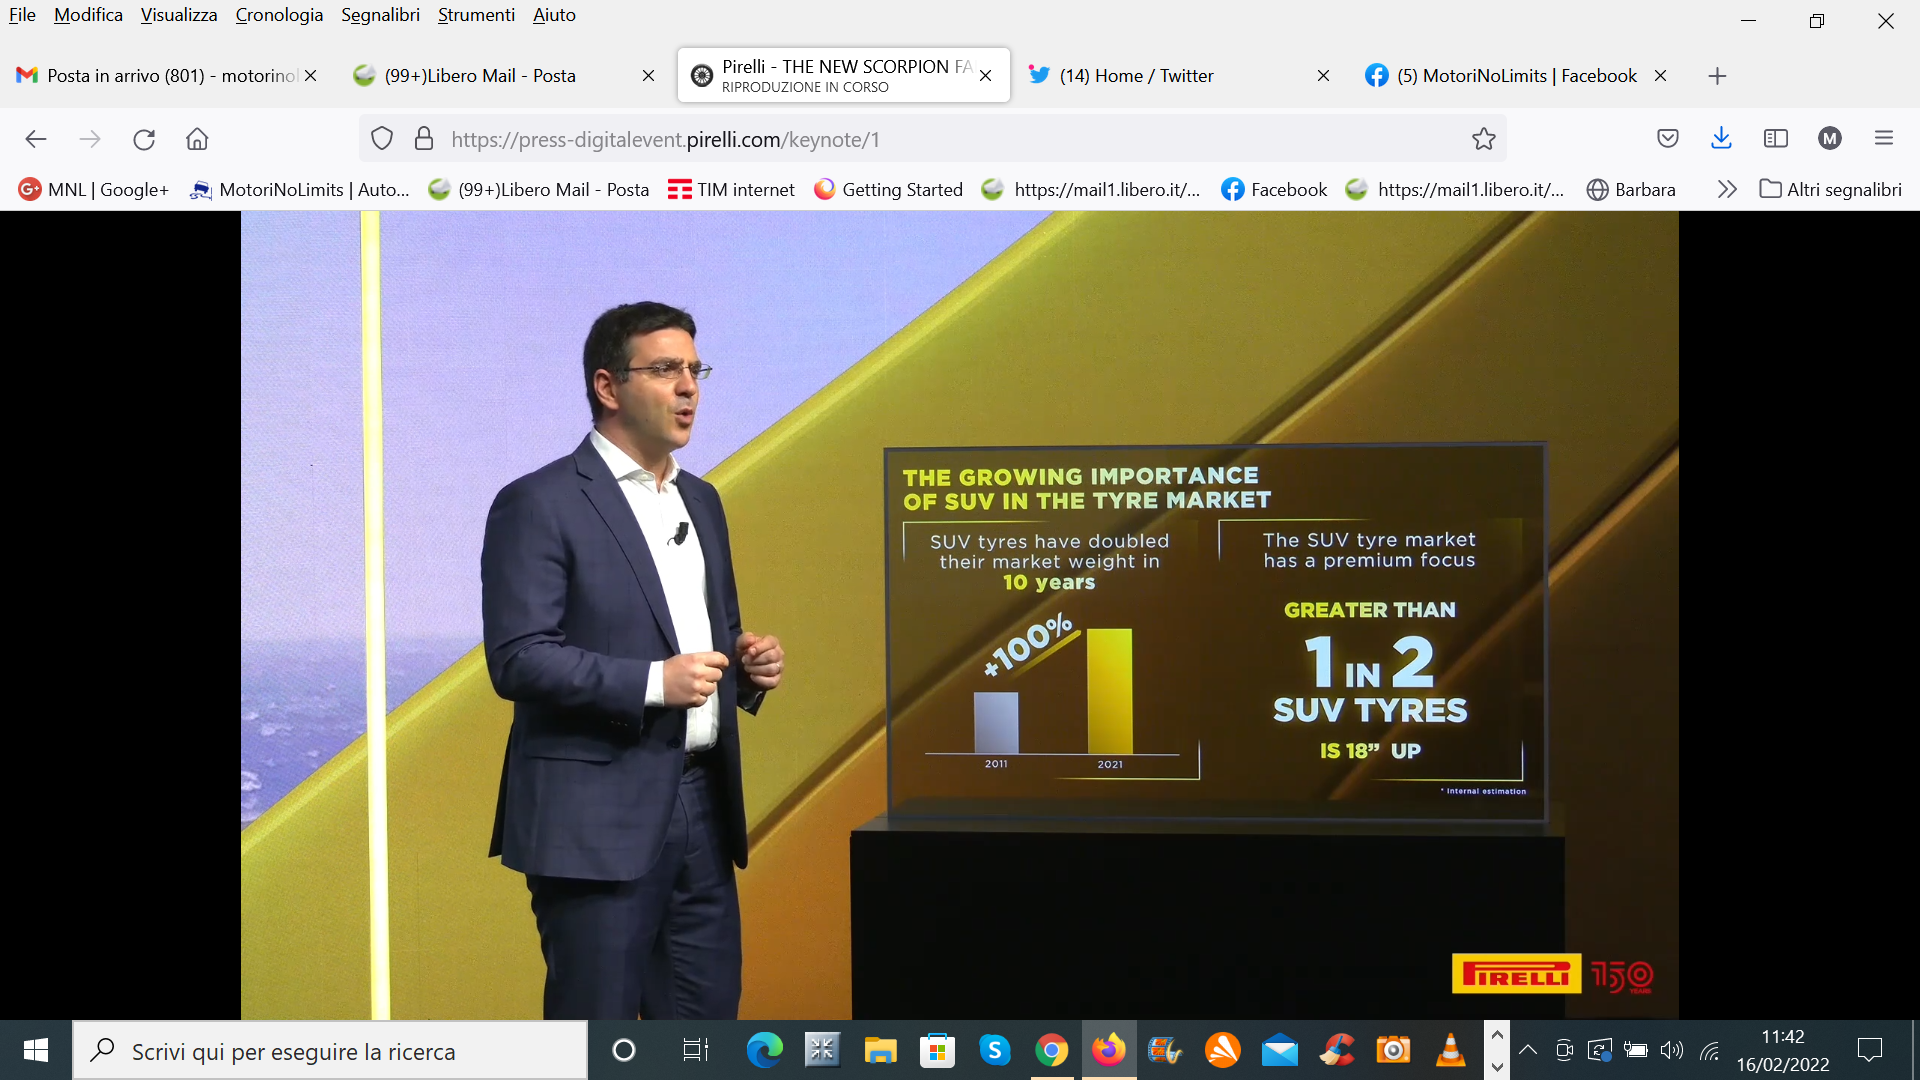Show hidden system tray icons

[1528, 1050]
